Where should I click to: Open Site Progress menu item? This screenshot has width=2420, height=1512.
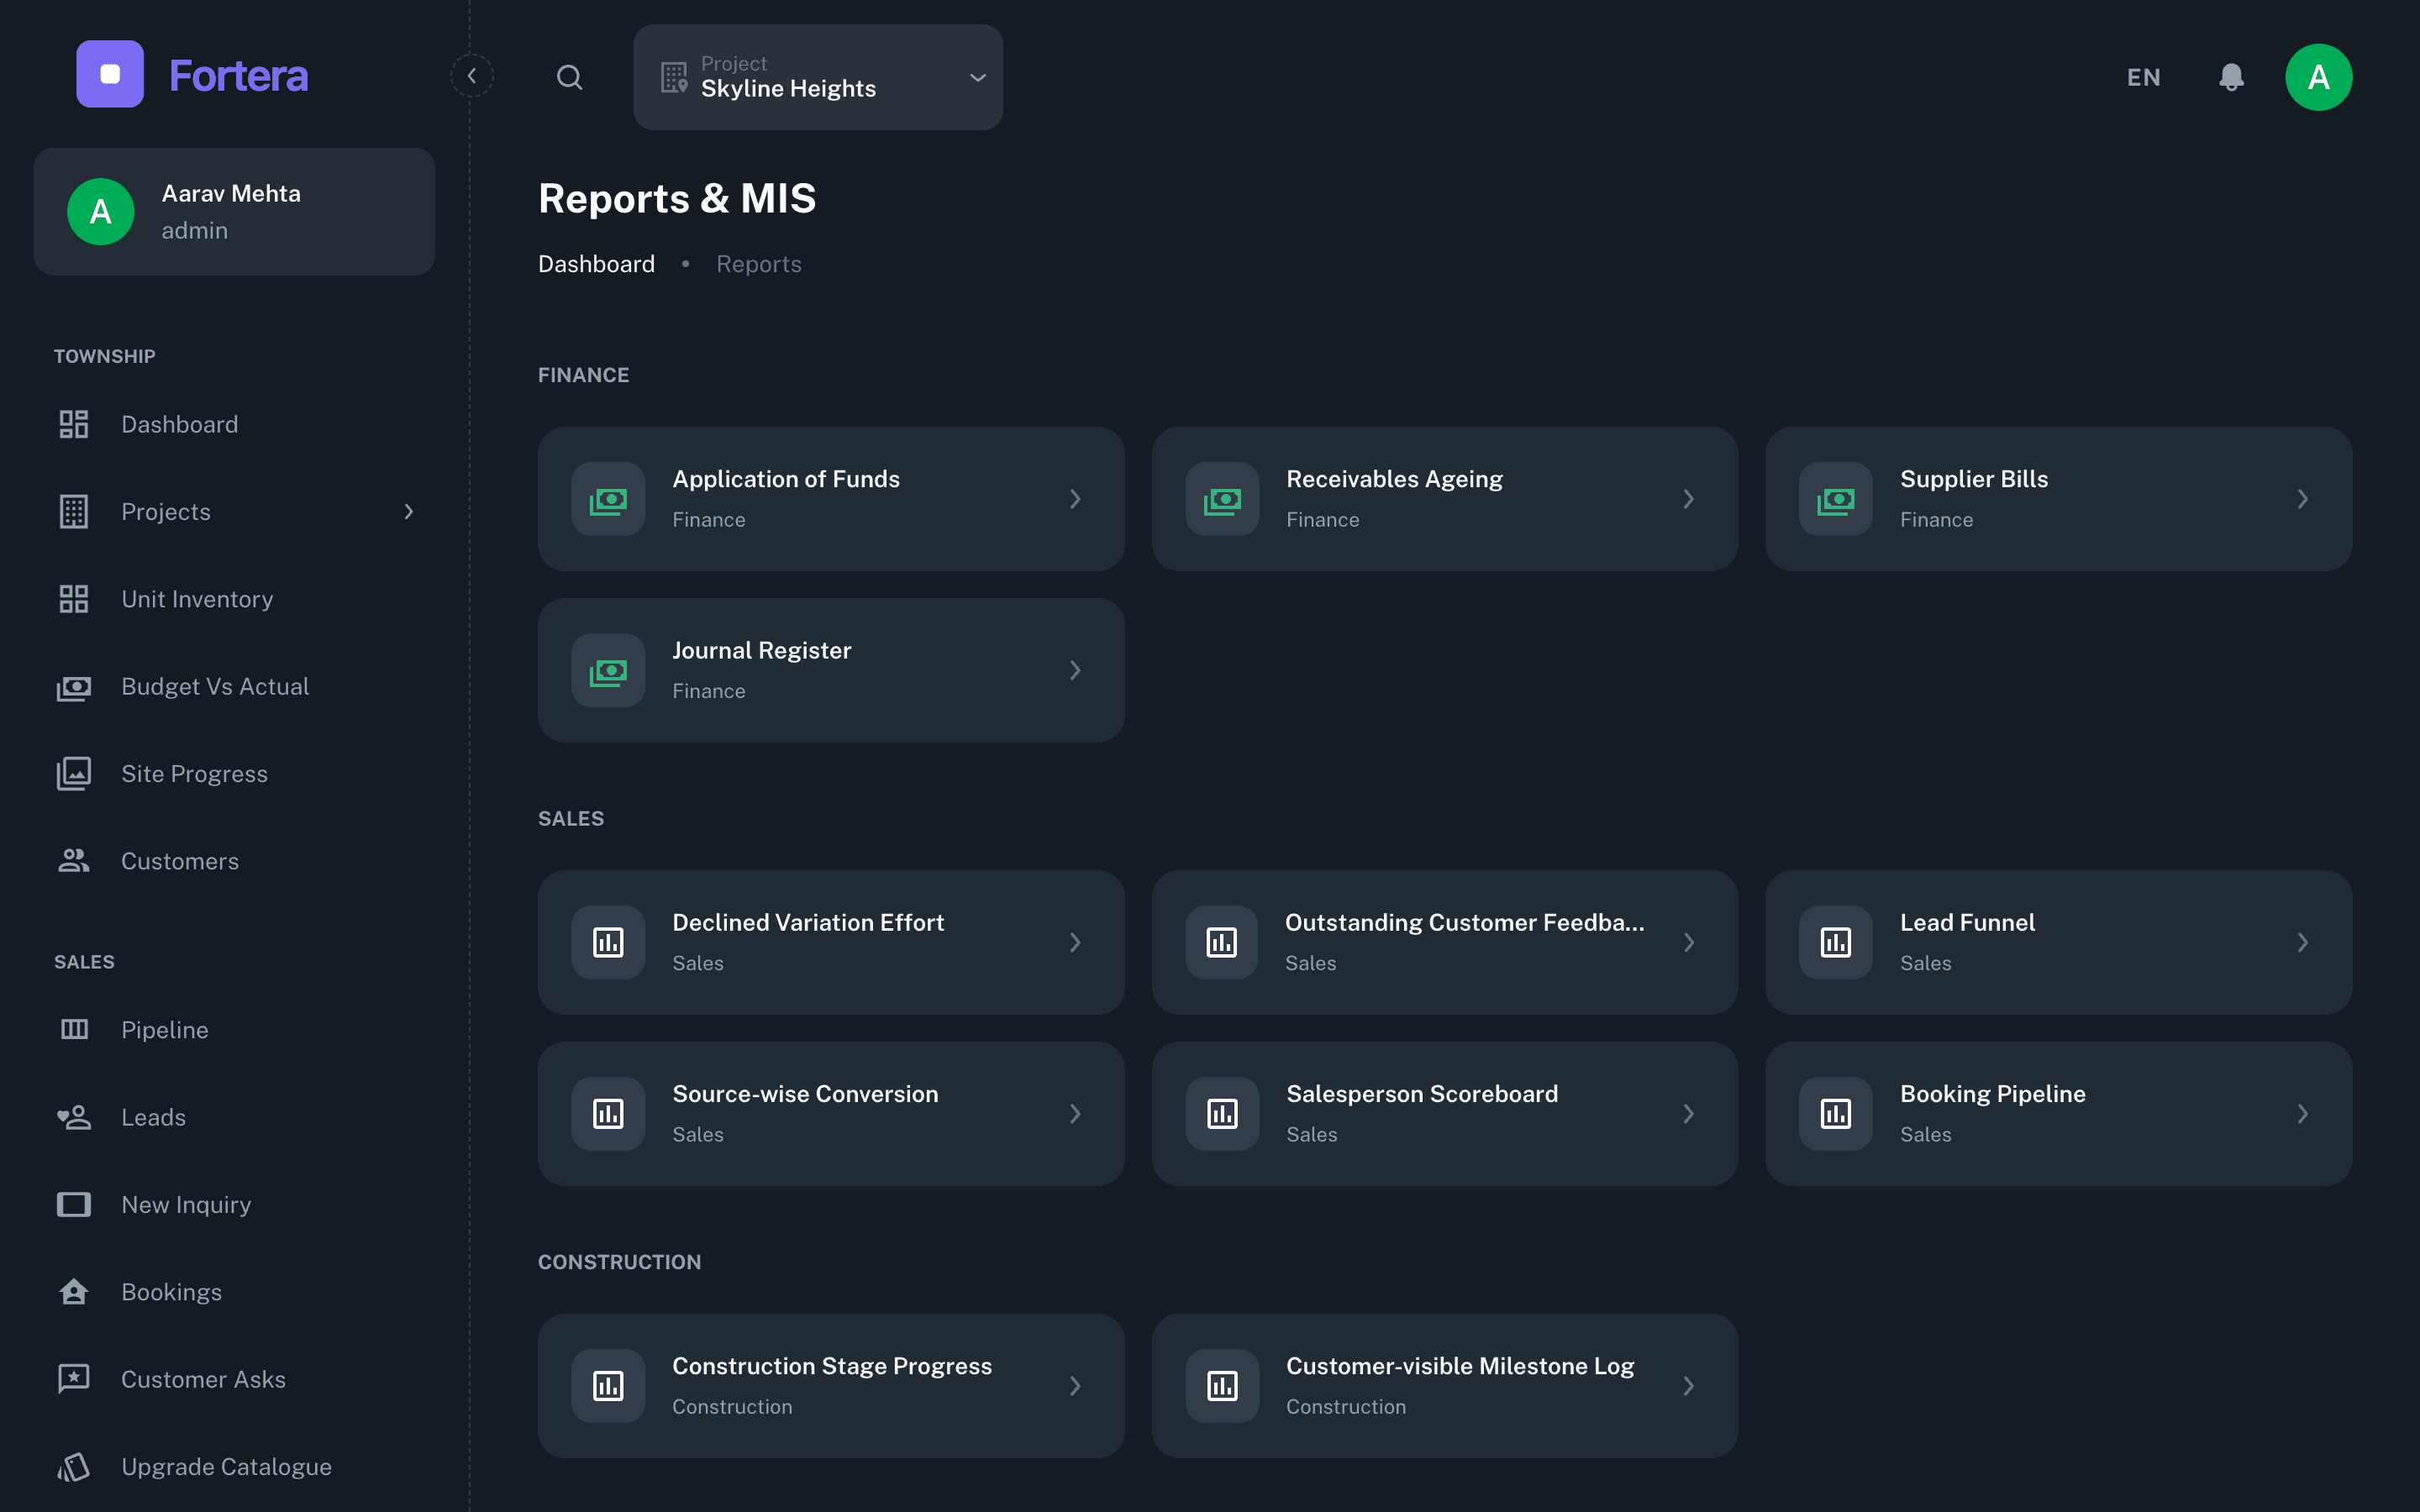coord(235,773)
